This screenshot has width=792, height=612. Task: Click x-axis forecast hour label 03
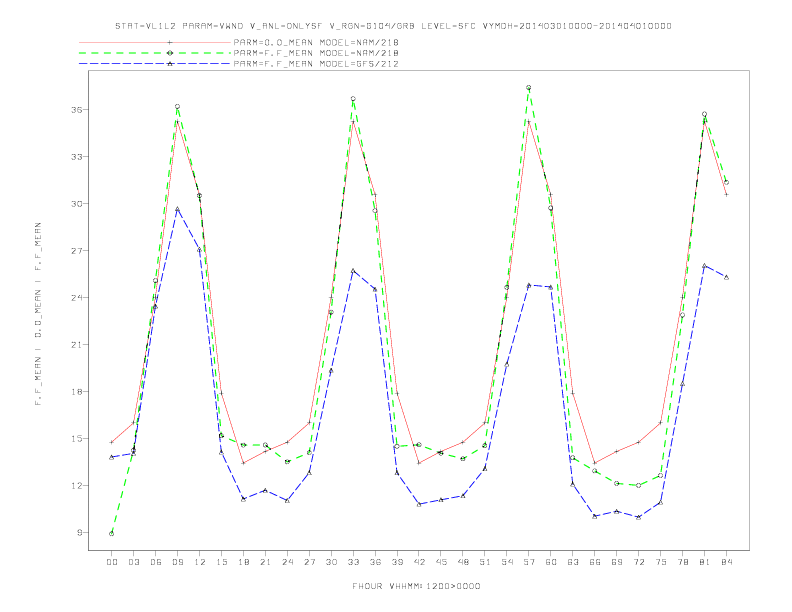coord(133,562)
